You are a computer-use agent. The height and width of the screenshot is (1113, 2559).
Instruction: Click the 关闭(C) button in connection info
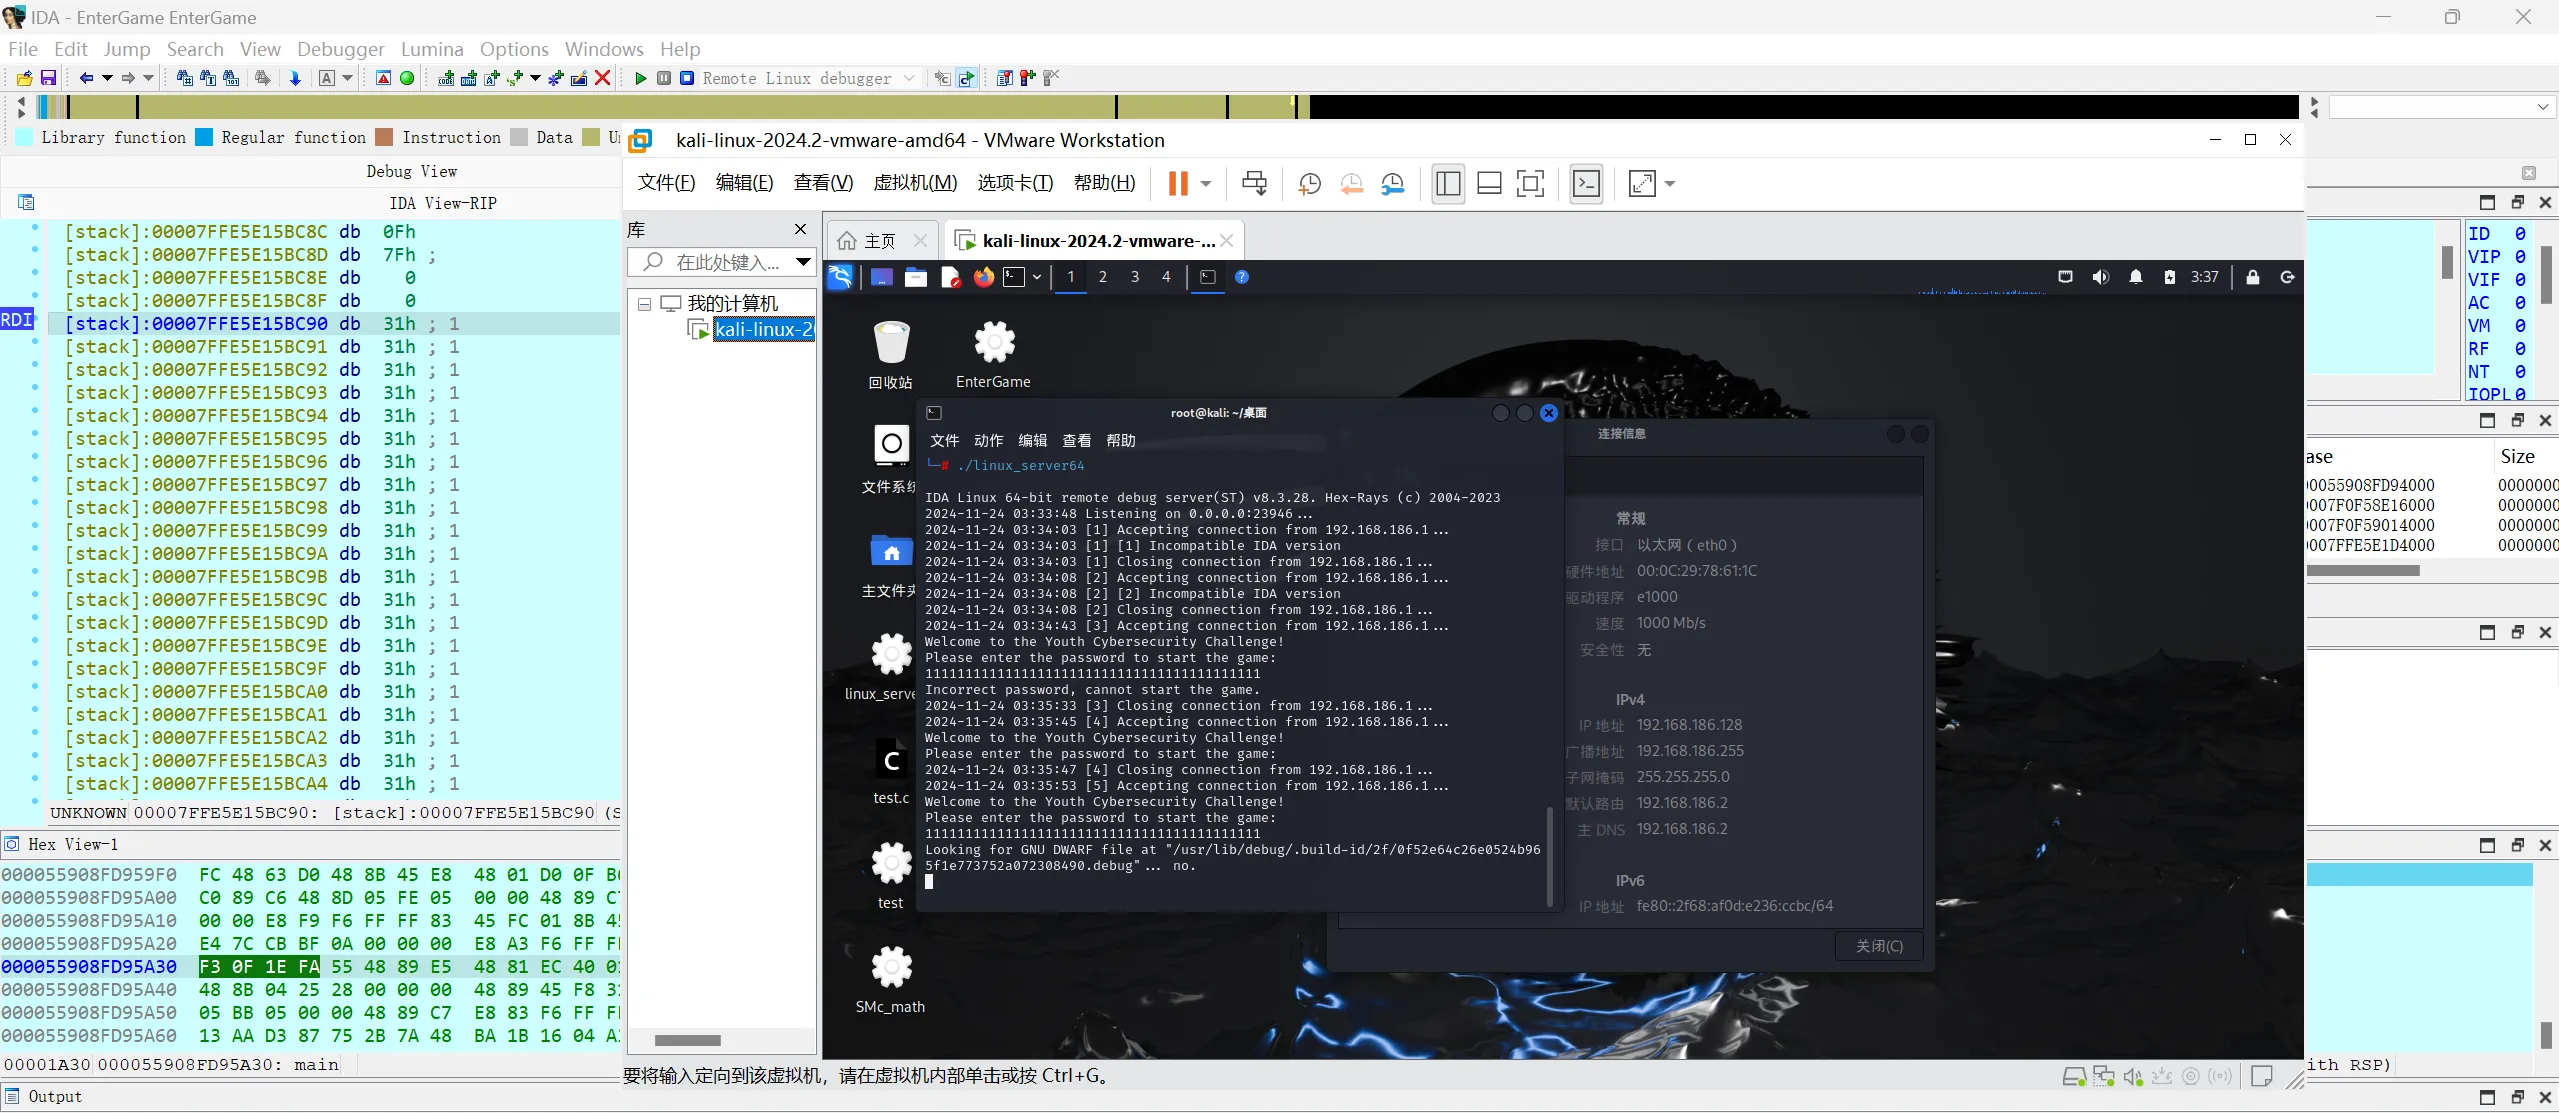1879,946
